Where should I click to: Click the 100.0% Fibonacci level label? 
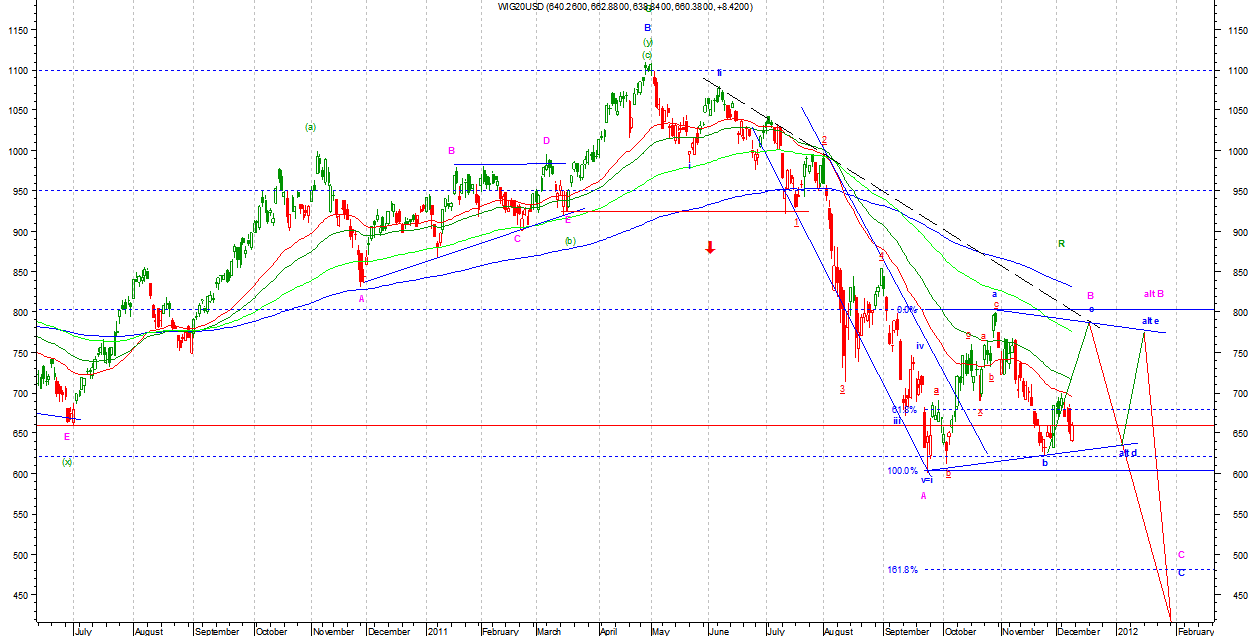(x=901, y=471)
